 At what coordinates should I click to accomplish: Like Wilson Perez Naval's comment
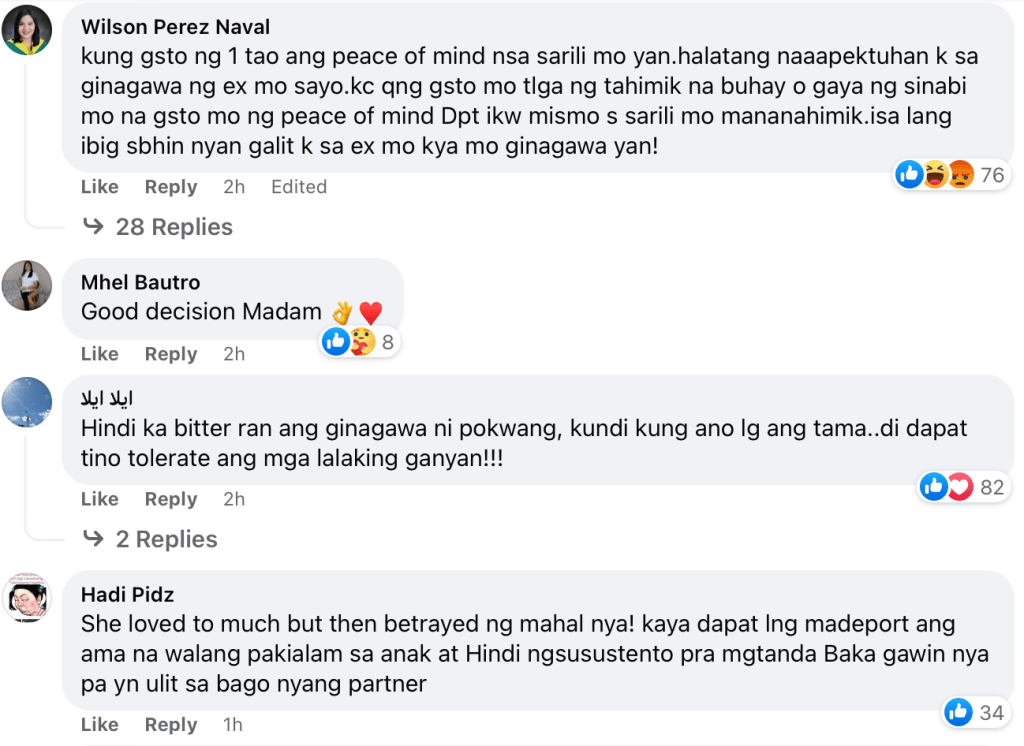click(x=100, y=187)
